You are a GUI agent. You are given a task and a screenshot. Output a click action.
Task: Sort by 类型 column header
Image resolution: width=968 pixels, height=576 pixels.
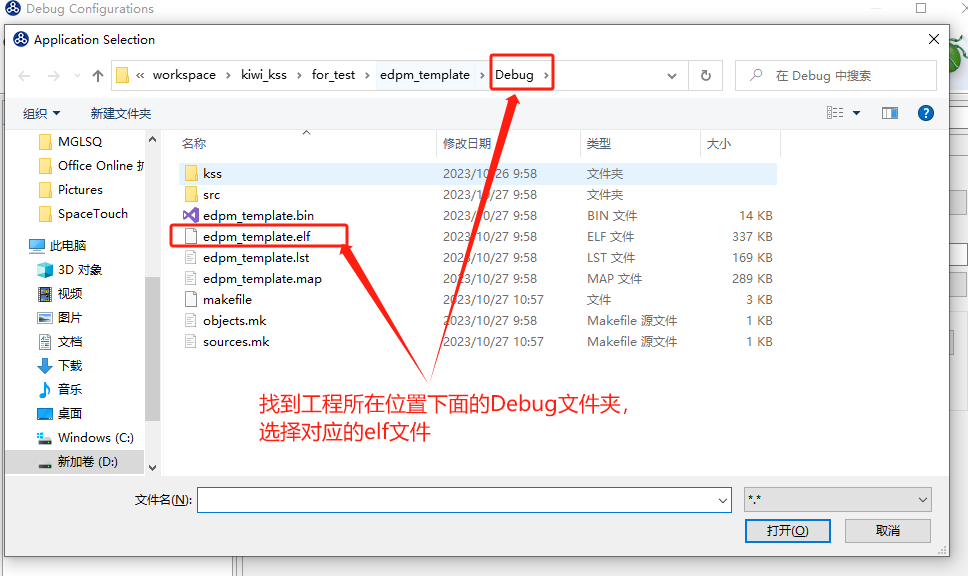tap(598, 143)
